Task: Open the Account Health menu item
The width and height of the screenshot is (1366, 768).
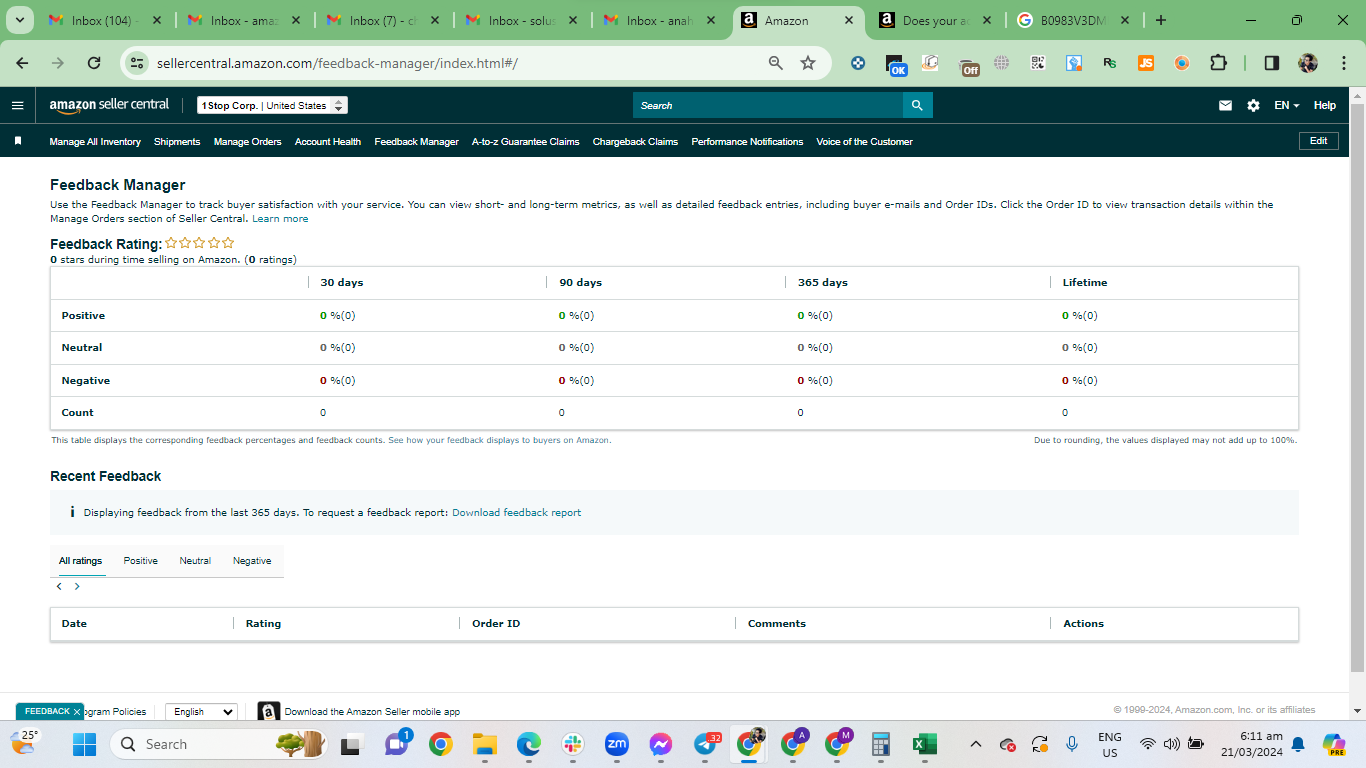Action: [328, 142]
